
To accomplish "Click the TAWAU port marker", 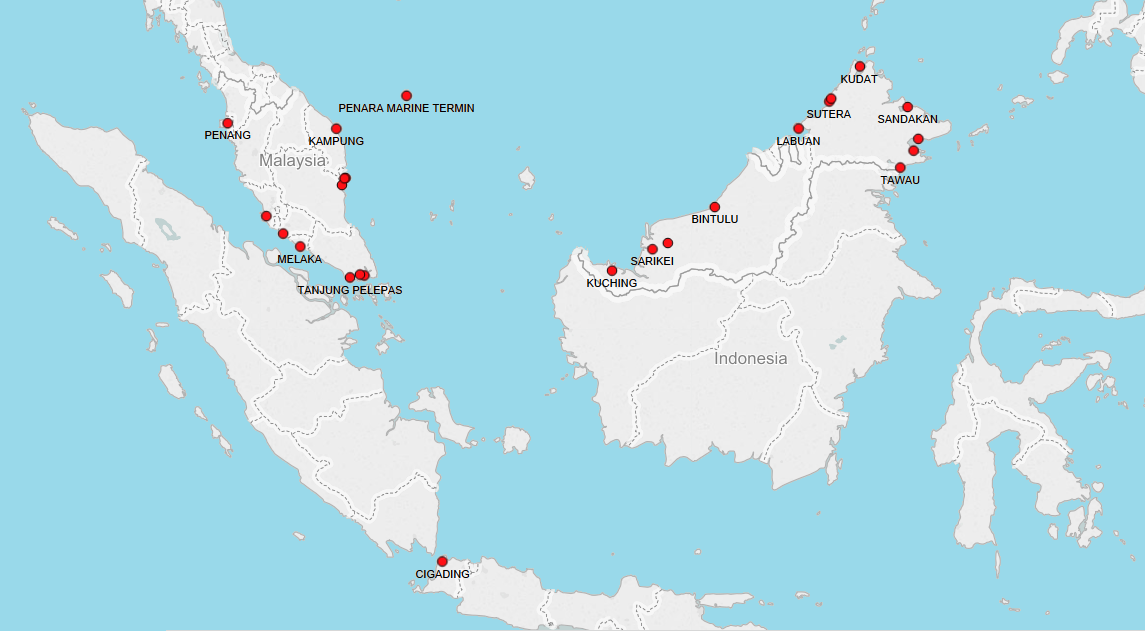I will point(900,167).
